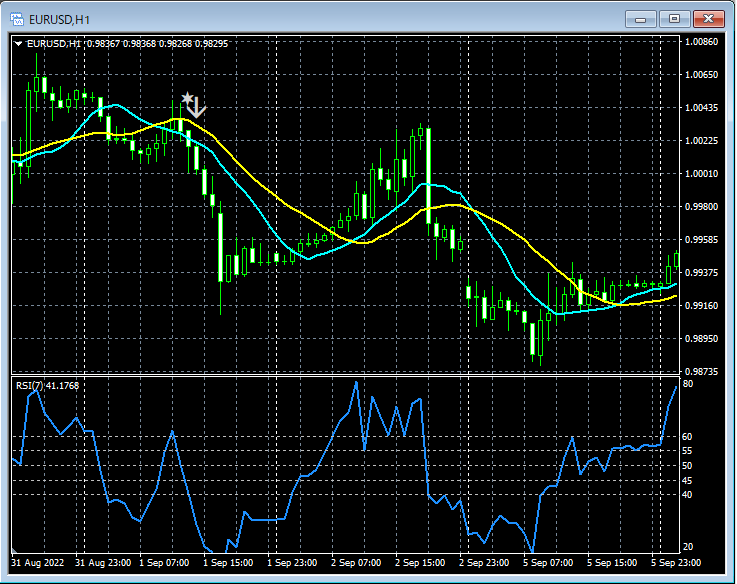Click the 0.98950 price scale label
This screenshot has width=737, height=584.
click(701, 339)
